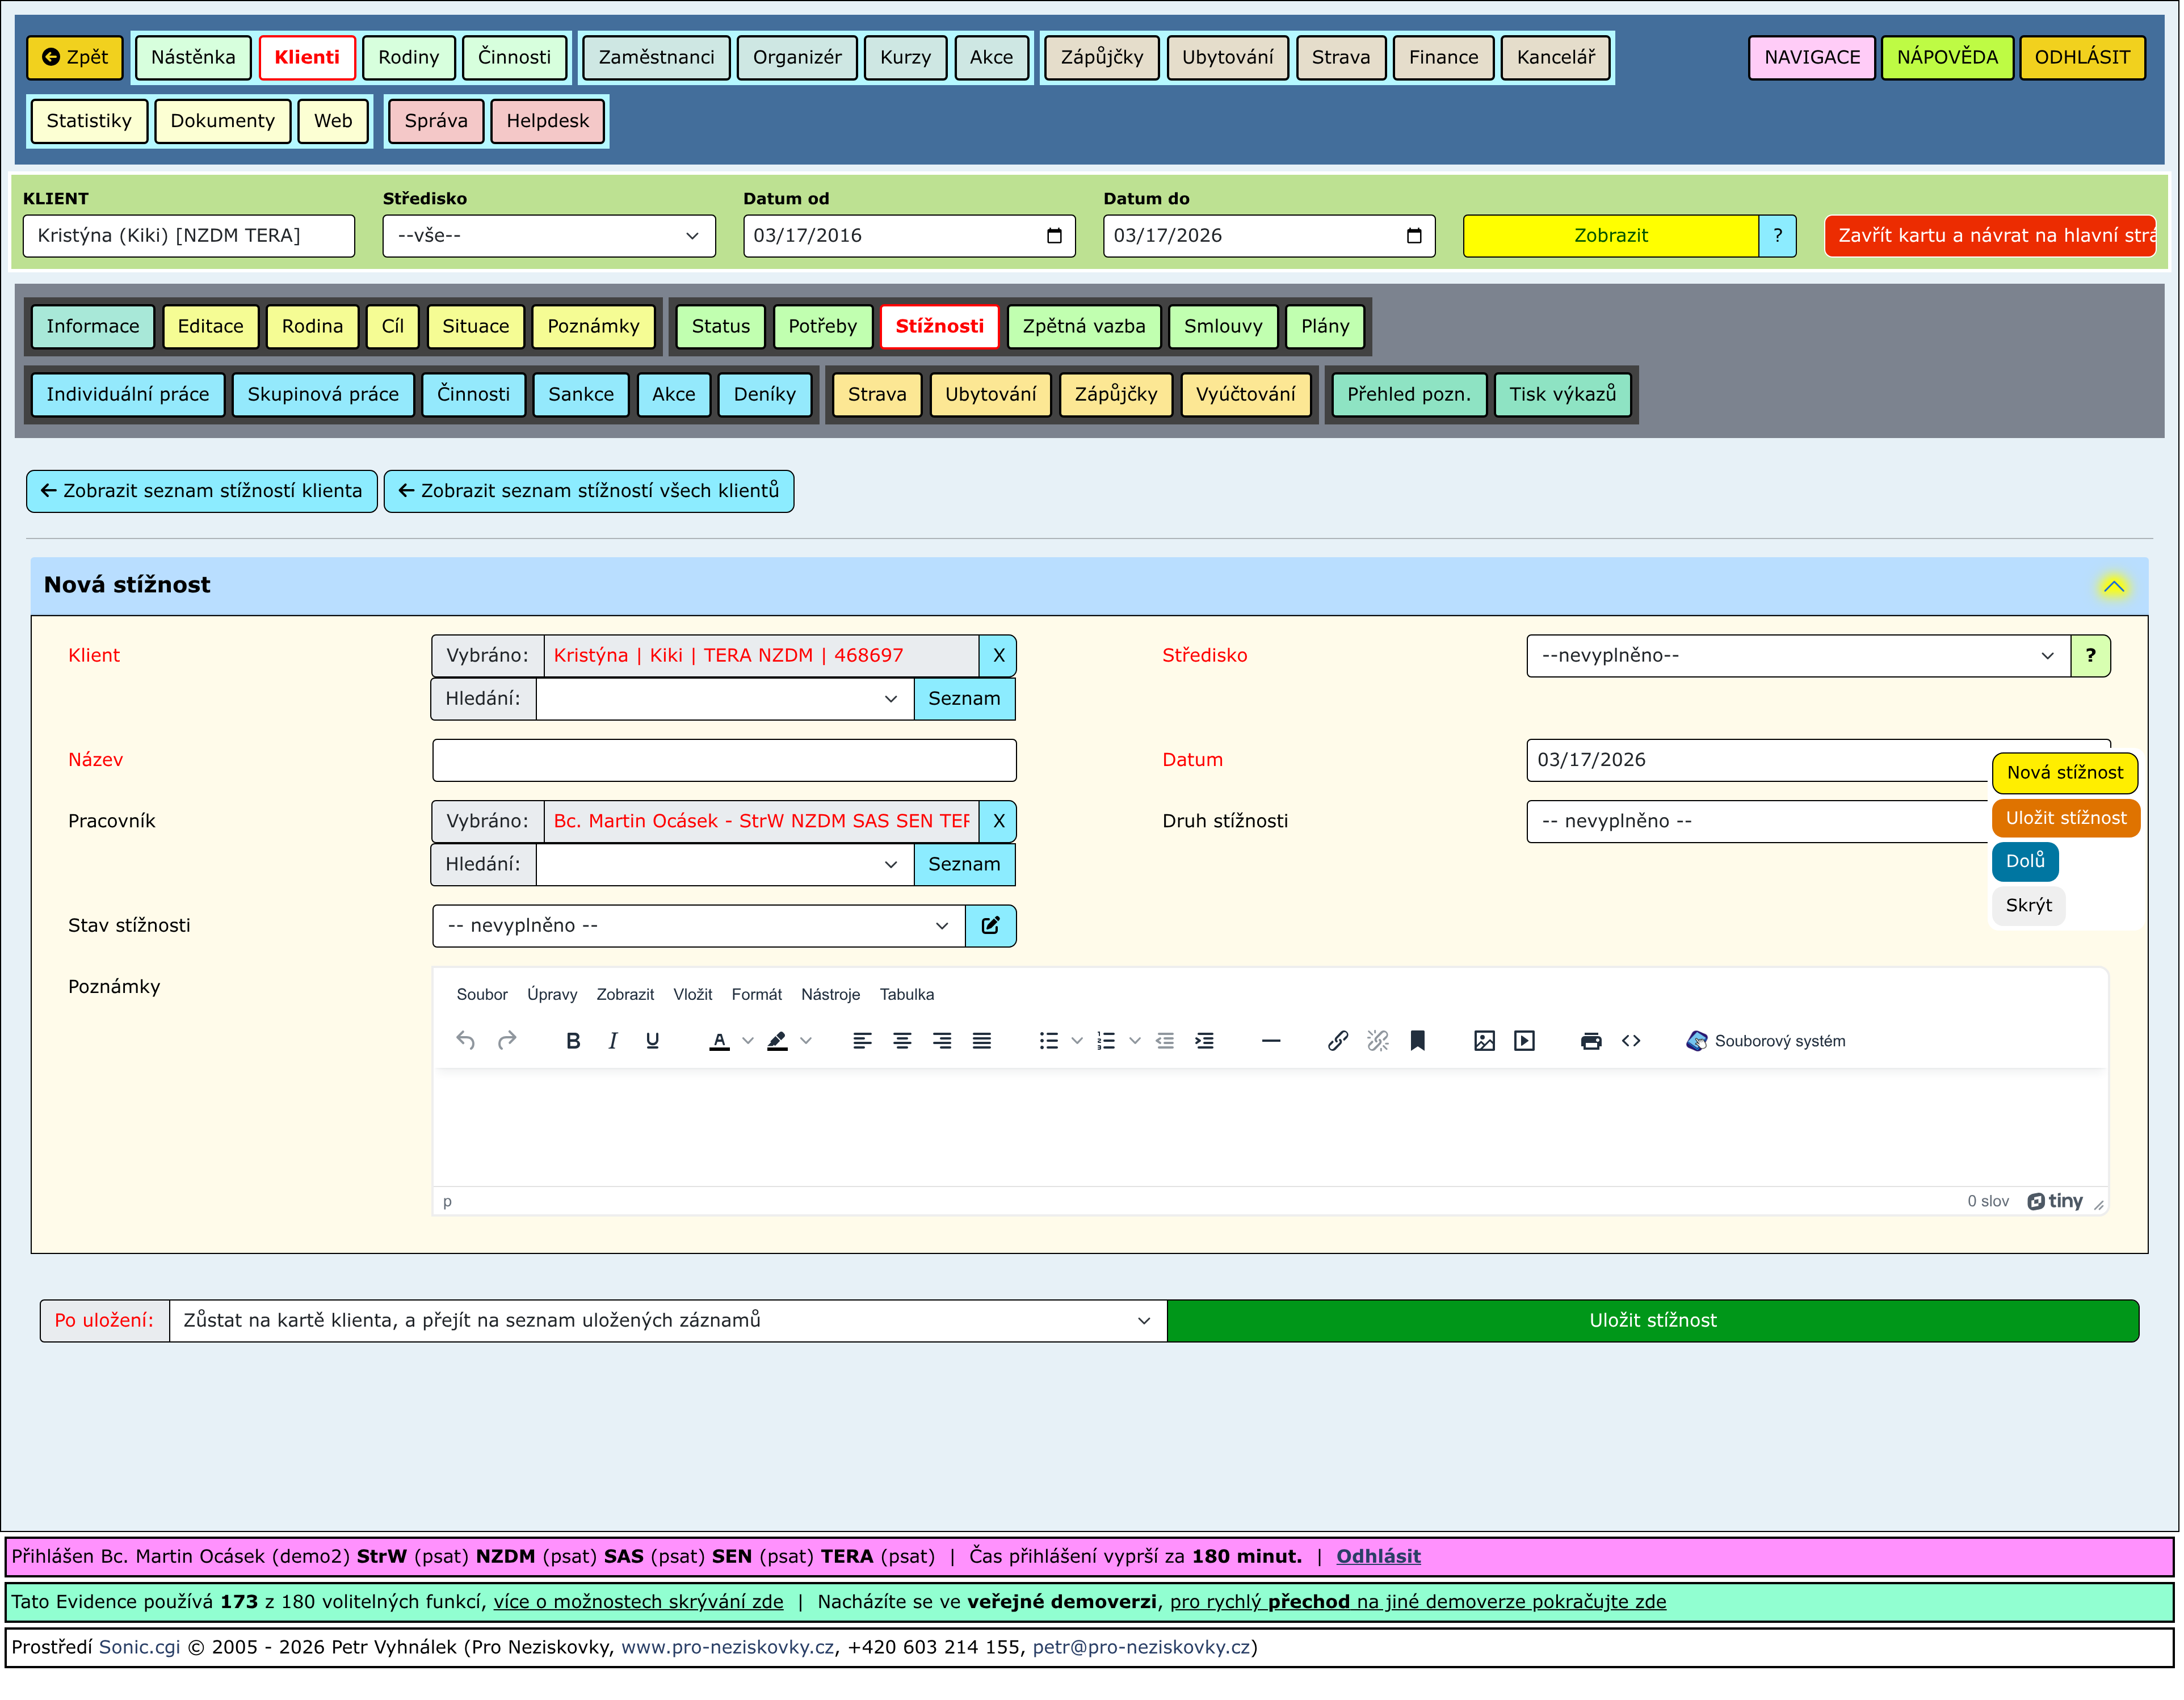
Task: Toggle underline formatting
Action: tap(652, 1041)
